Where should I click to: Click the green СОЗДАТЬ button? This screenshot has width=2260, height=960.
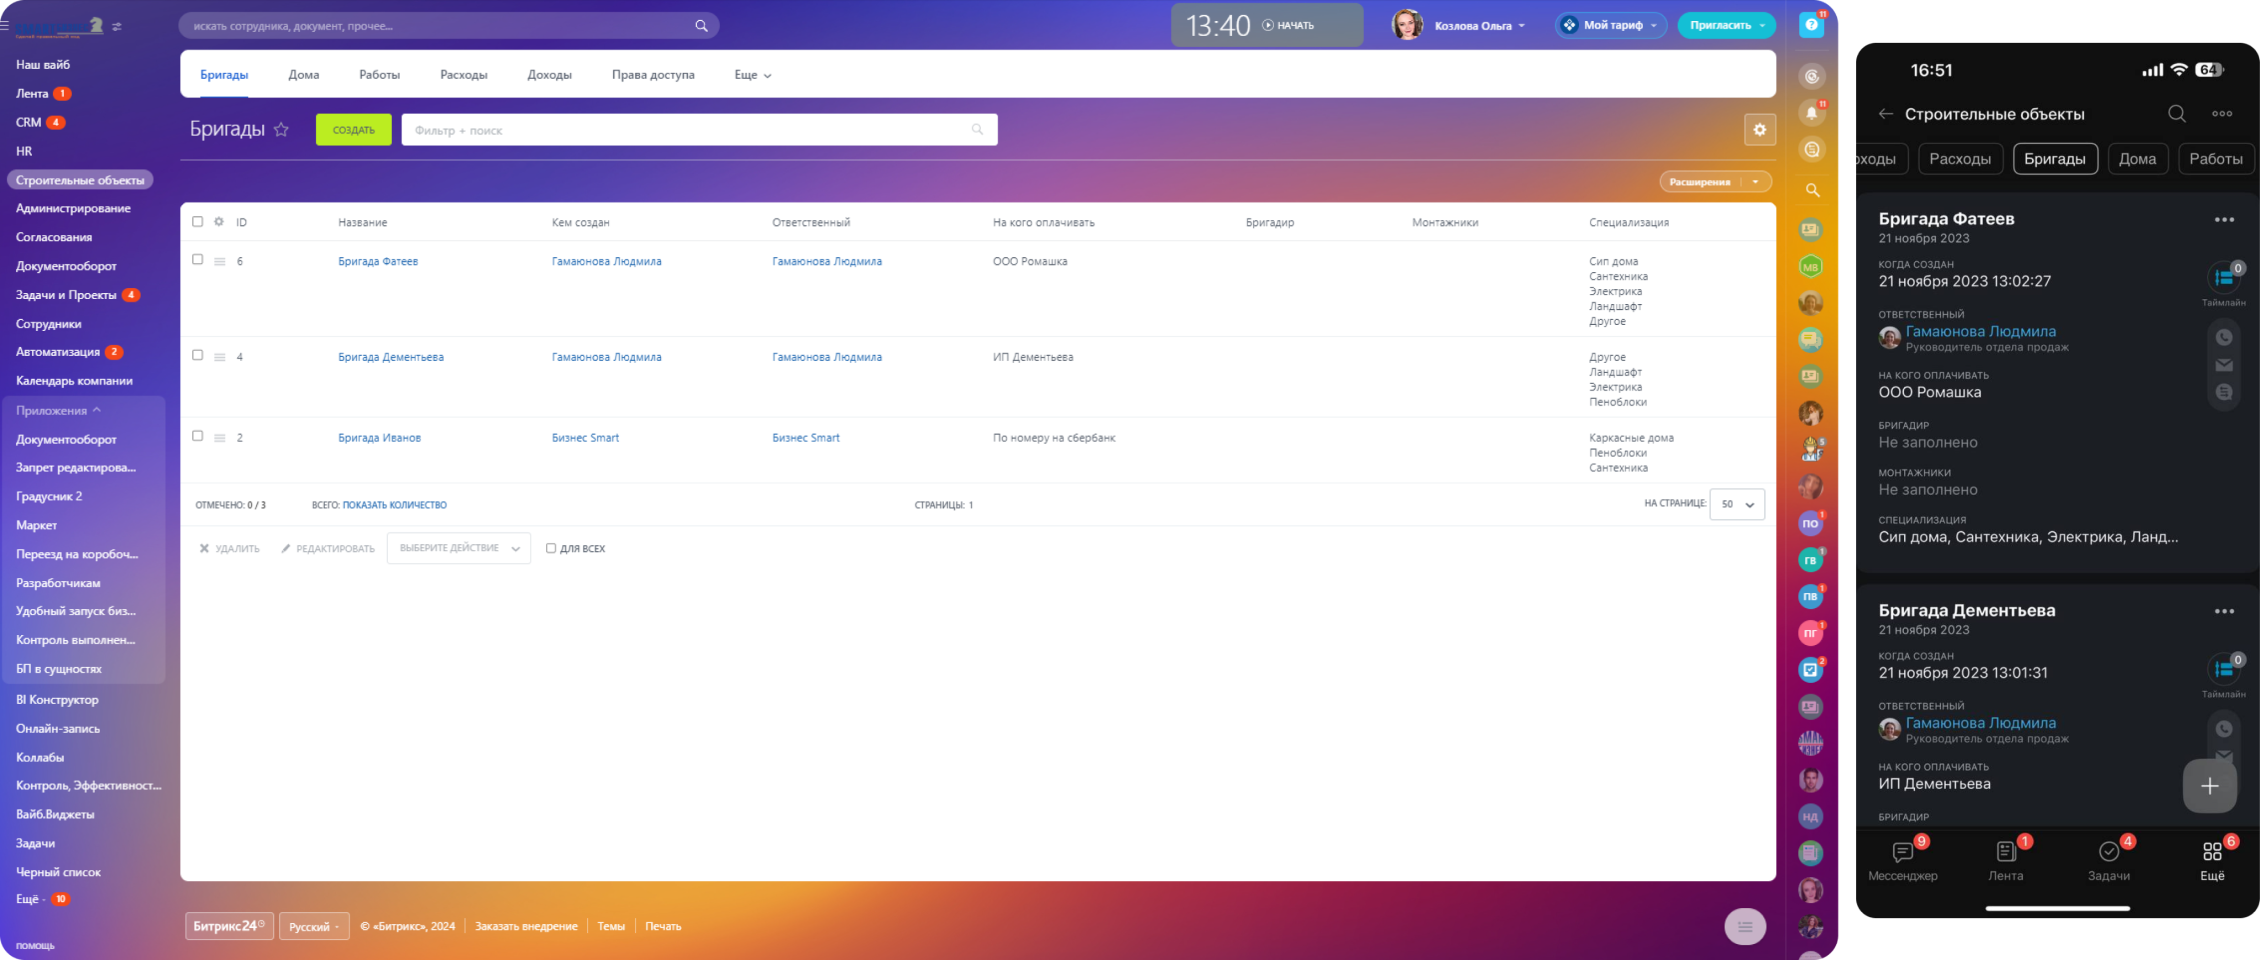[354, 130]
